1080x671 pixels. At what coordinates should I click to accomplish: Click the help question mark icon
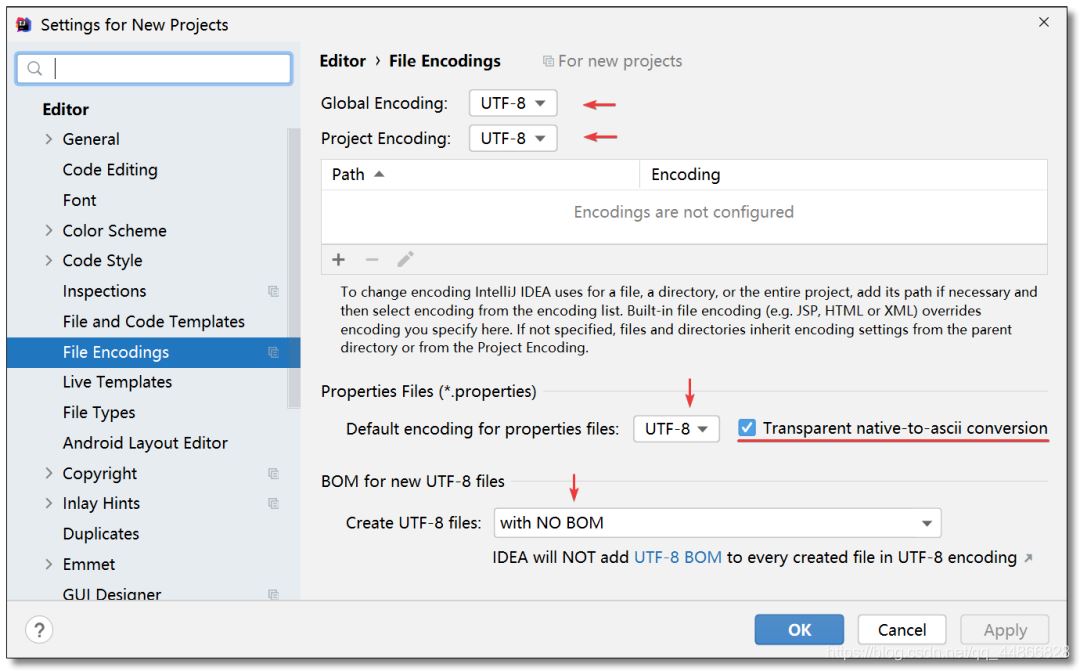coord(39,630)
